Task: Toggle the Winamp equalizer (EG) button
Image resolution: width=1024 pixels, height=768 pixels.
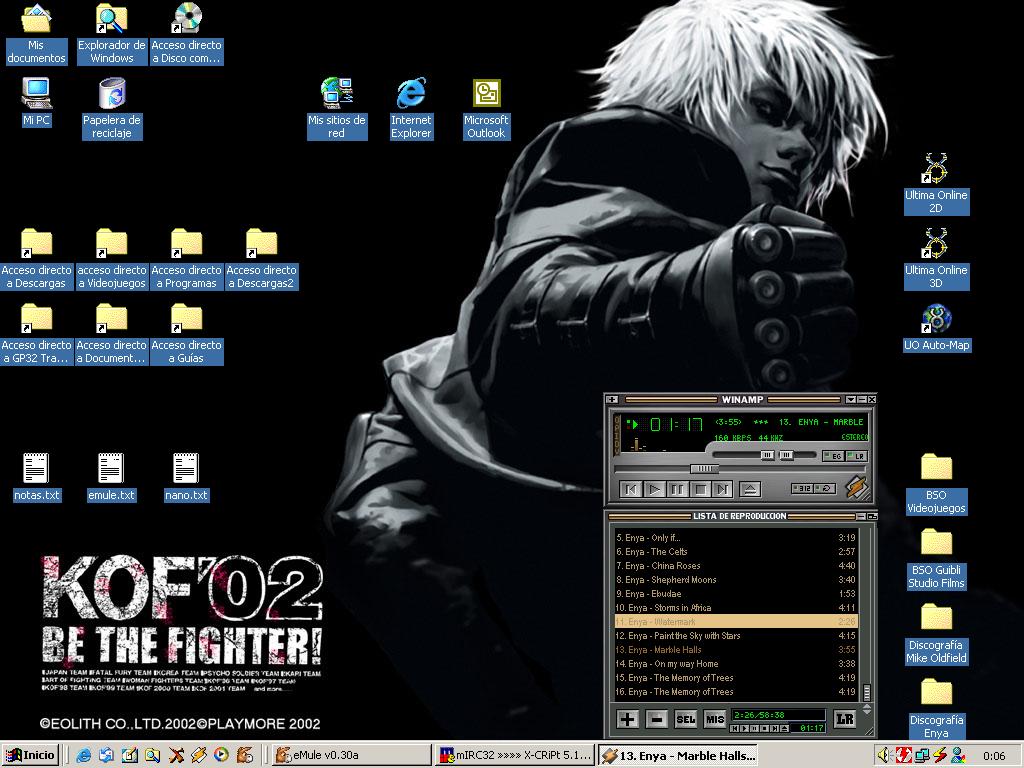Action: [x=833, y=456]
